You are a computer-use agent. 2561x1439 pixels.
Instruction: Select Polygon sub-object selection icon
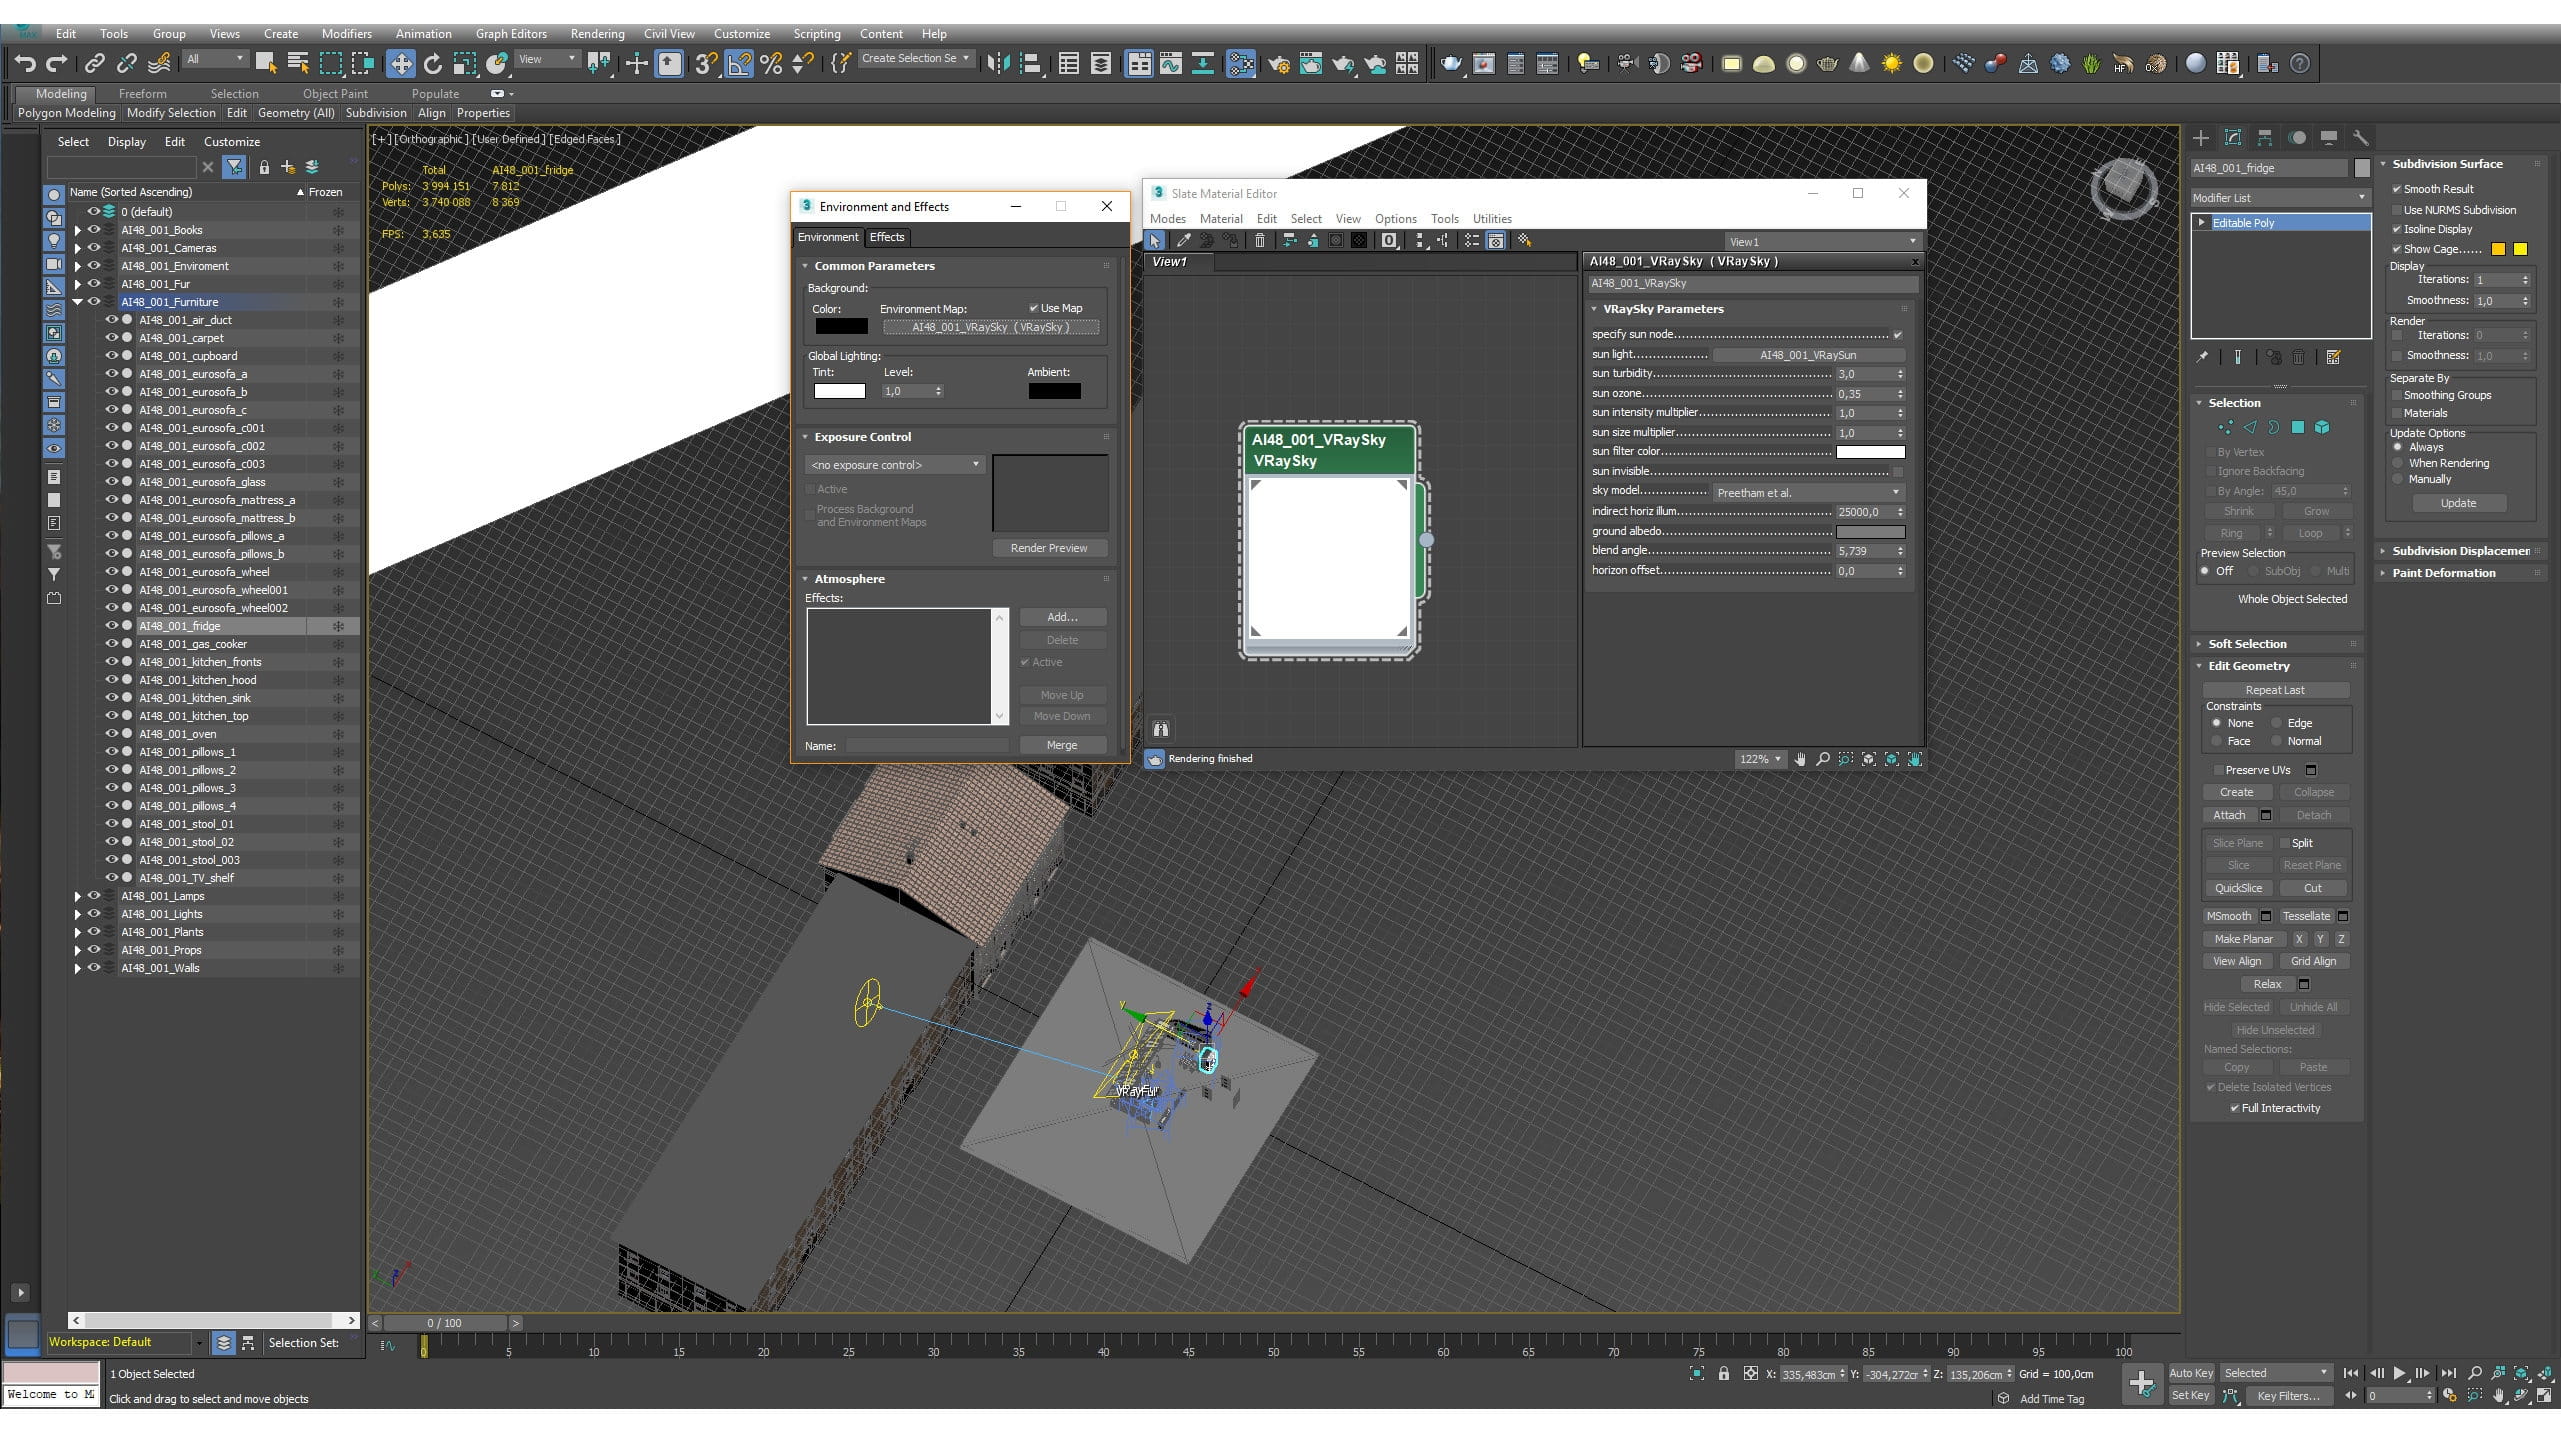[x=2297, y=427]
